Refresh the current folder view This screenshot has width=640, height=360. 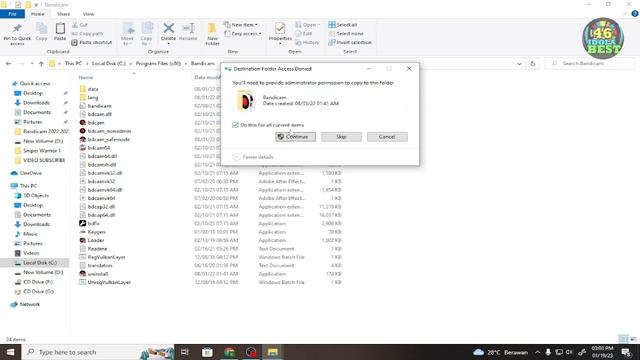point(532,64)
